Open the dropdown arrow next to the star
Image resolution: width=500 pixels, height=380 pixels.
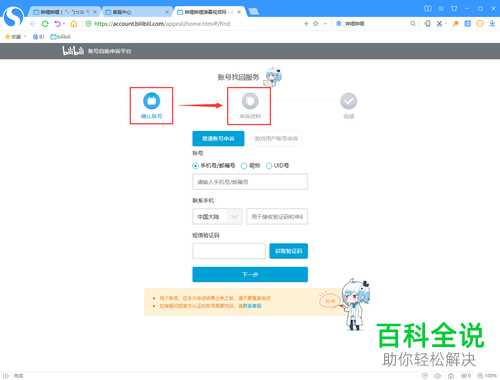point(325,24)
